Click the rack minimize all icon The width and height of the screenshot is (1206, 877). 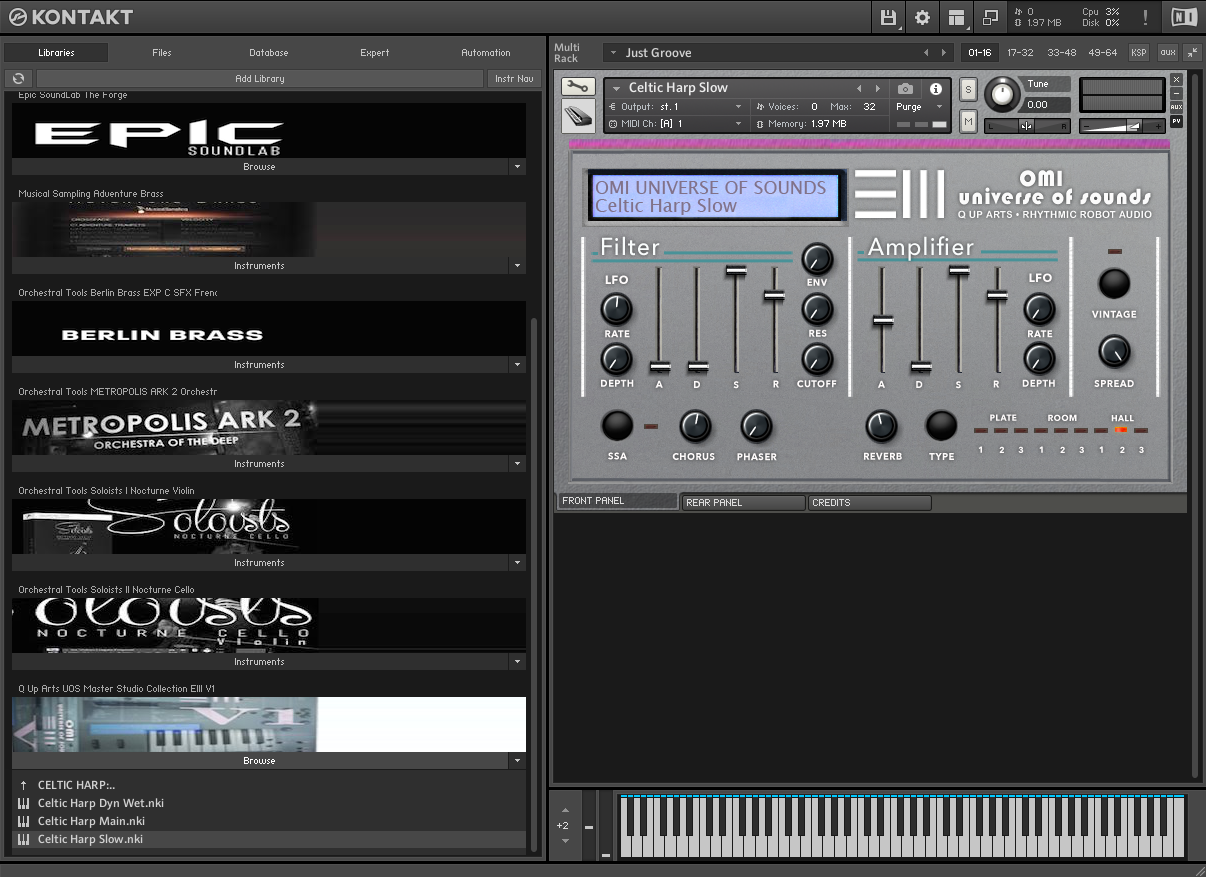pyautogui.click(x=1192, y=53)
